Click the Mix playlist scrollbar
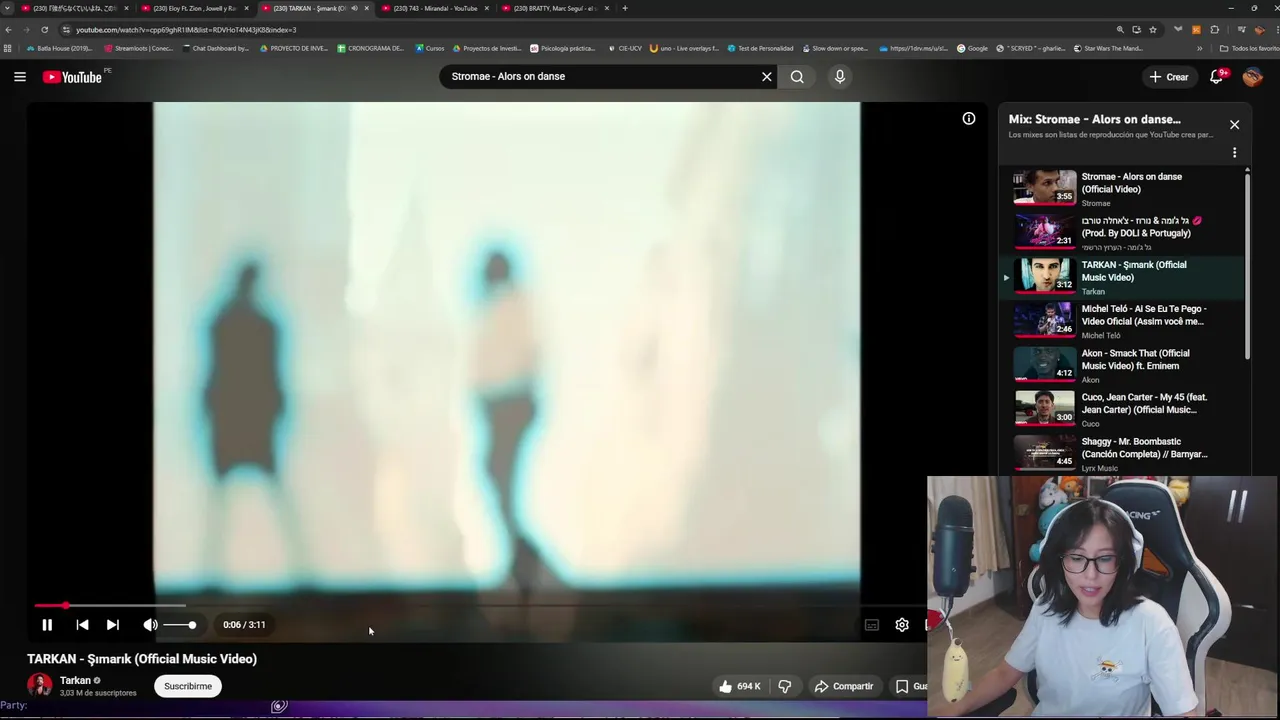Viewport: 1280px width, 720px height. 1247,265
